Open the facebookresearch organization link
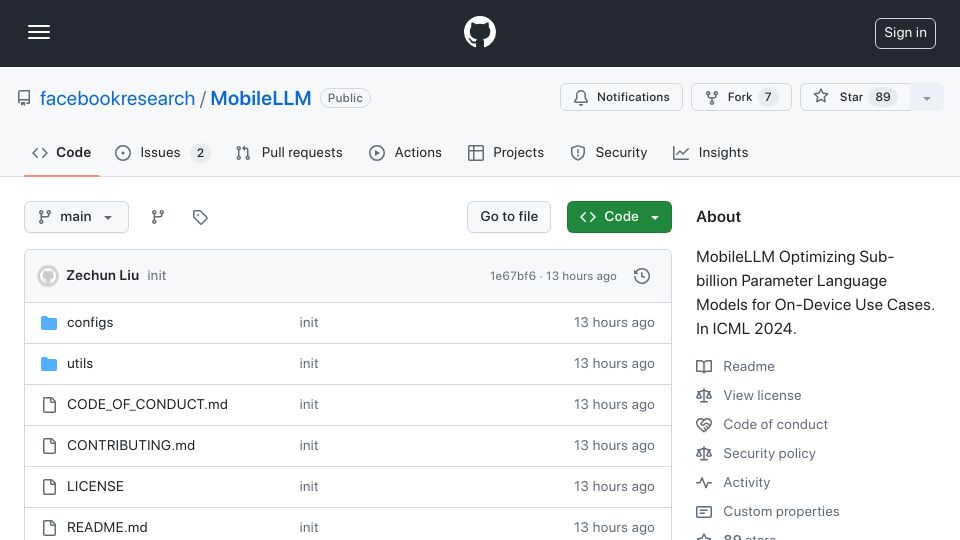This screenshot has height=540, width=960. 118,98
